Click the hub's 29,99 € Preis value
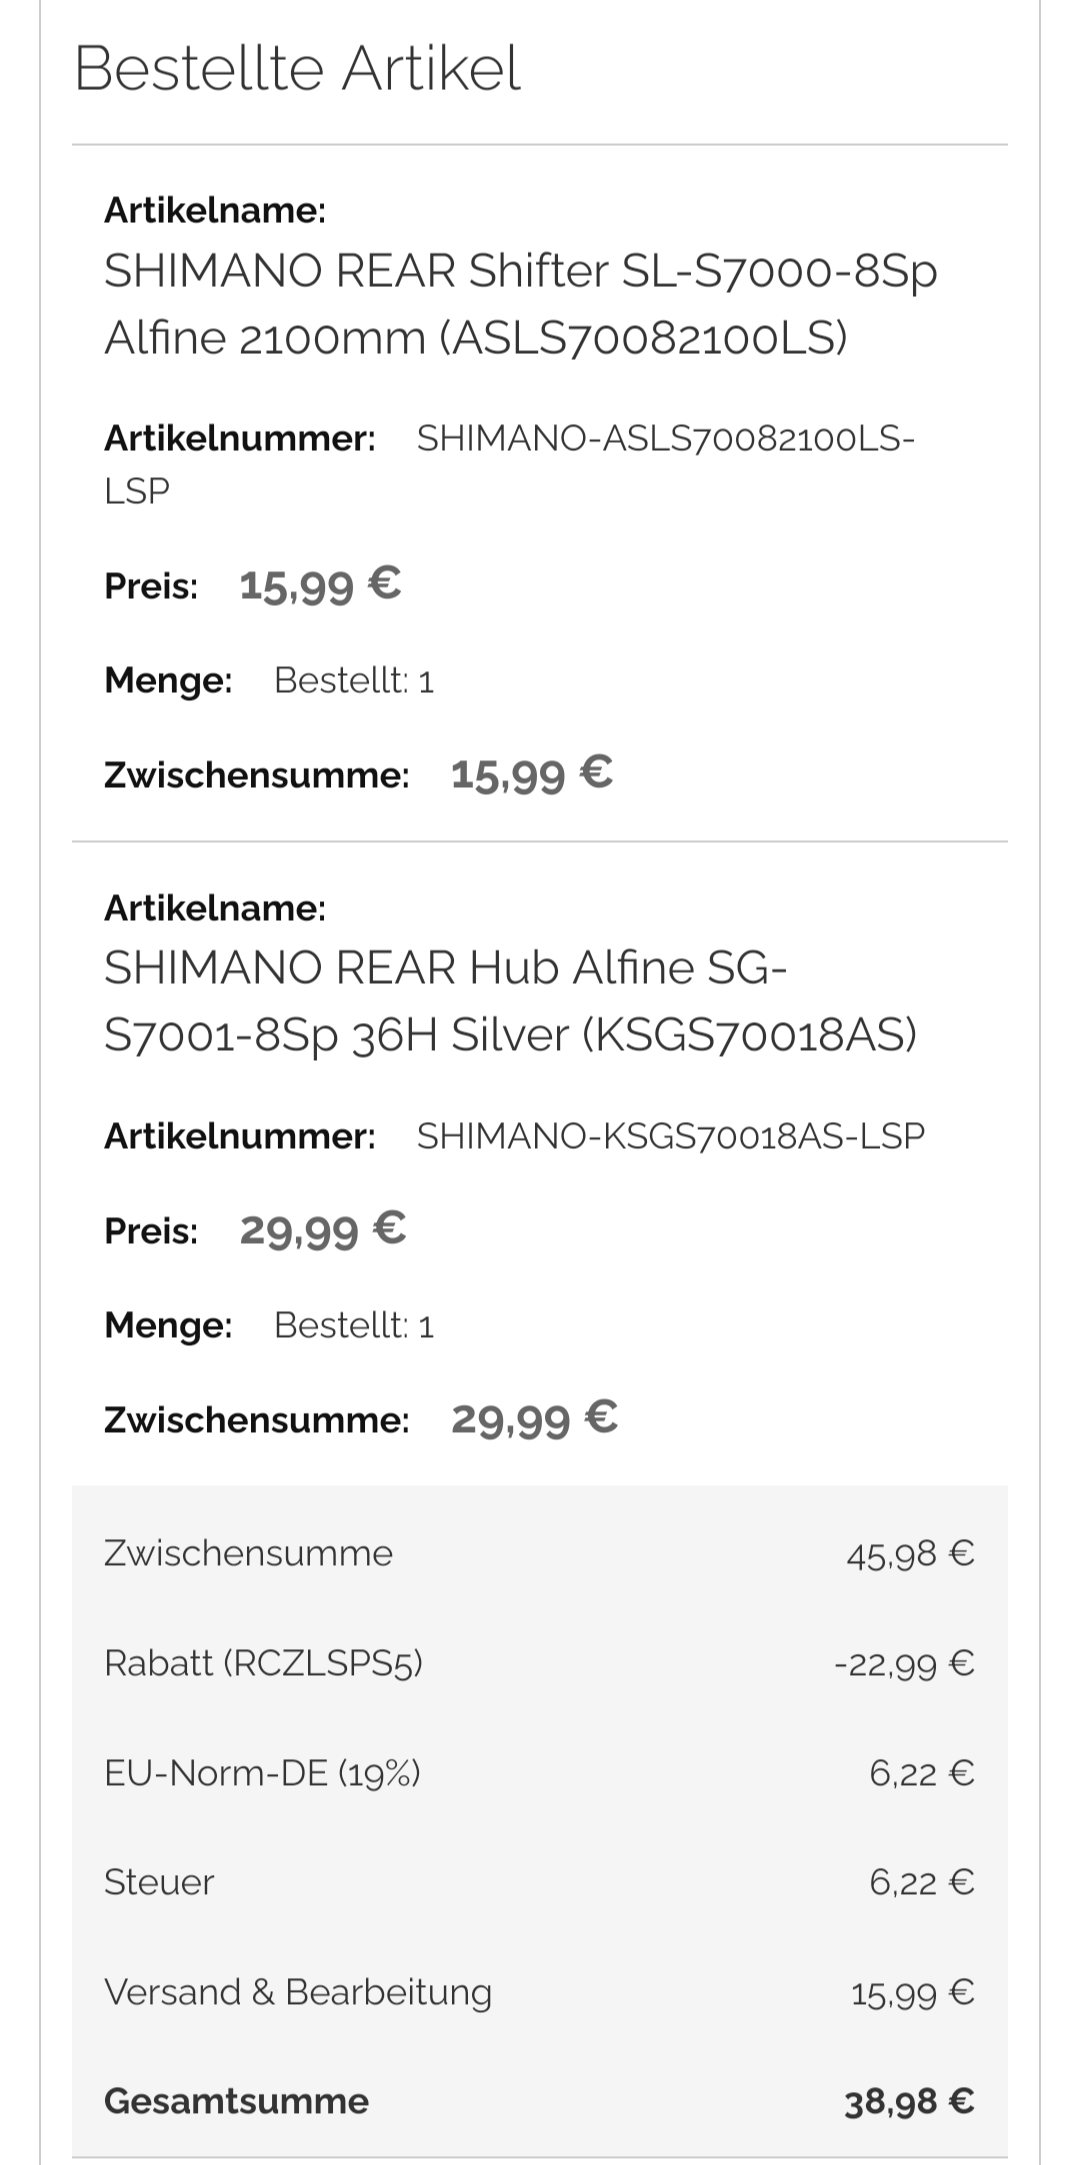 point(322,1229)
